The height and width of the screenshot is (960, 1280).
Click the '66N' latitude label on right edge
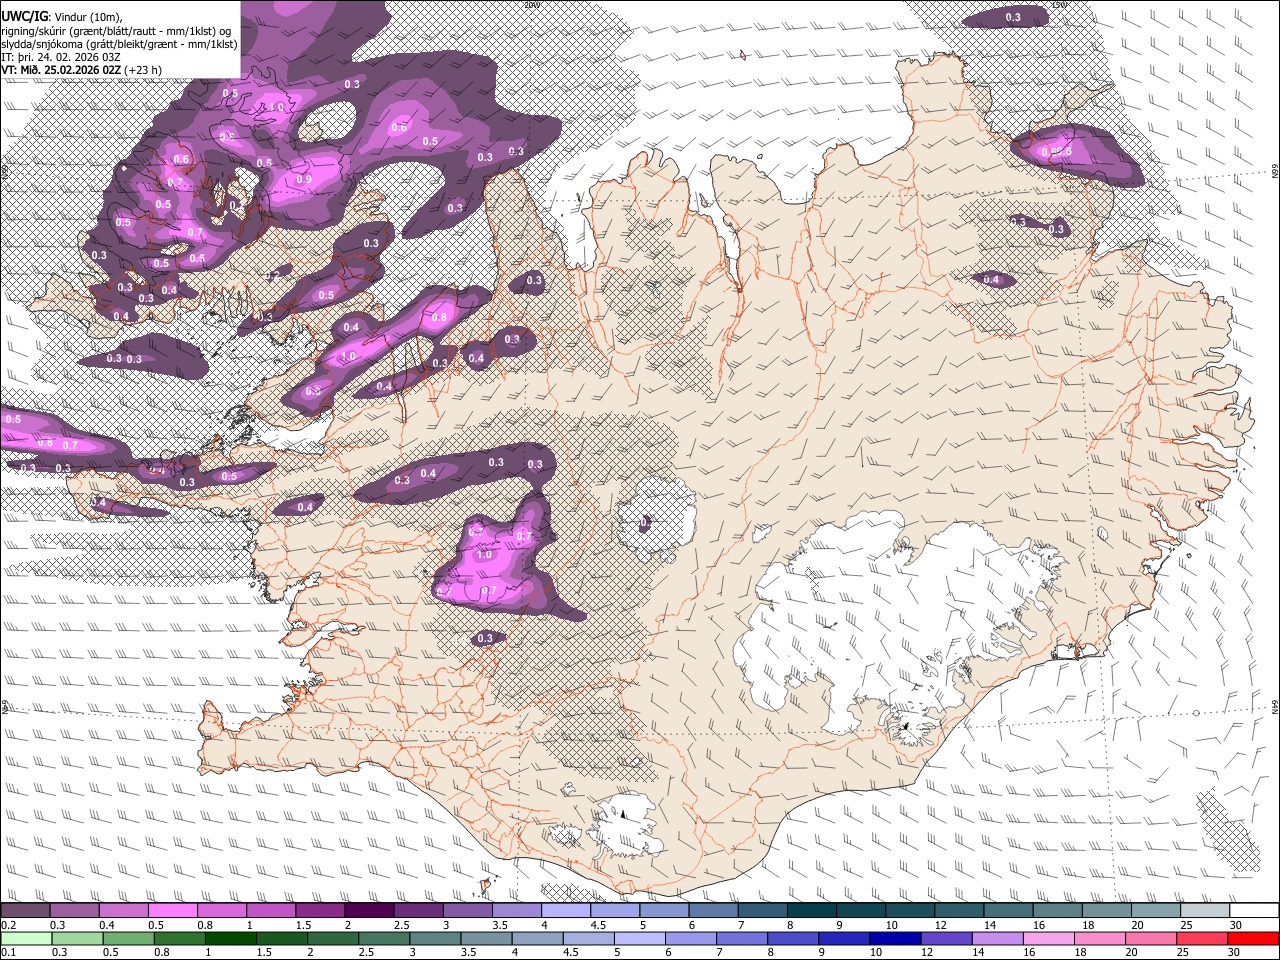[1275, 172]
